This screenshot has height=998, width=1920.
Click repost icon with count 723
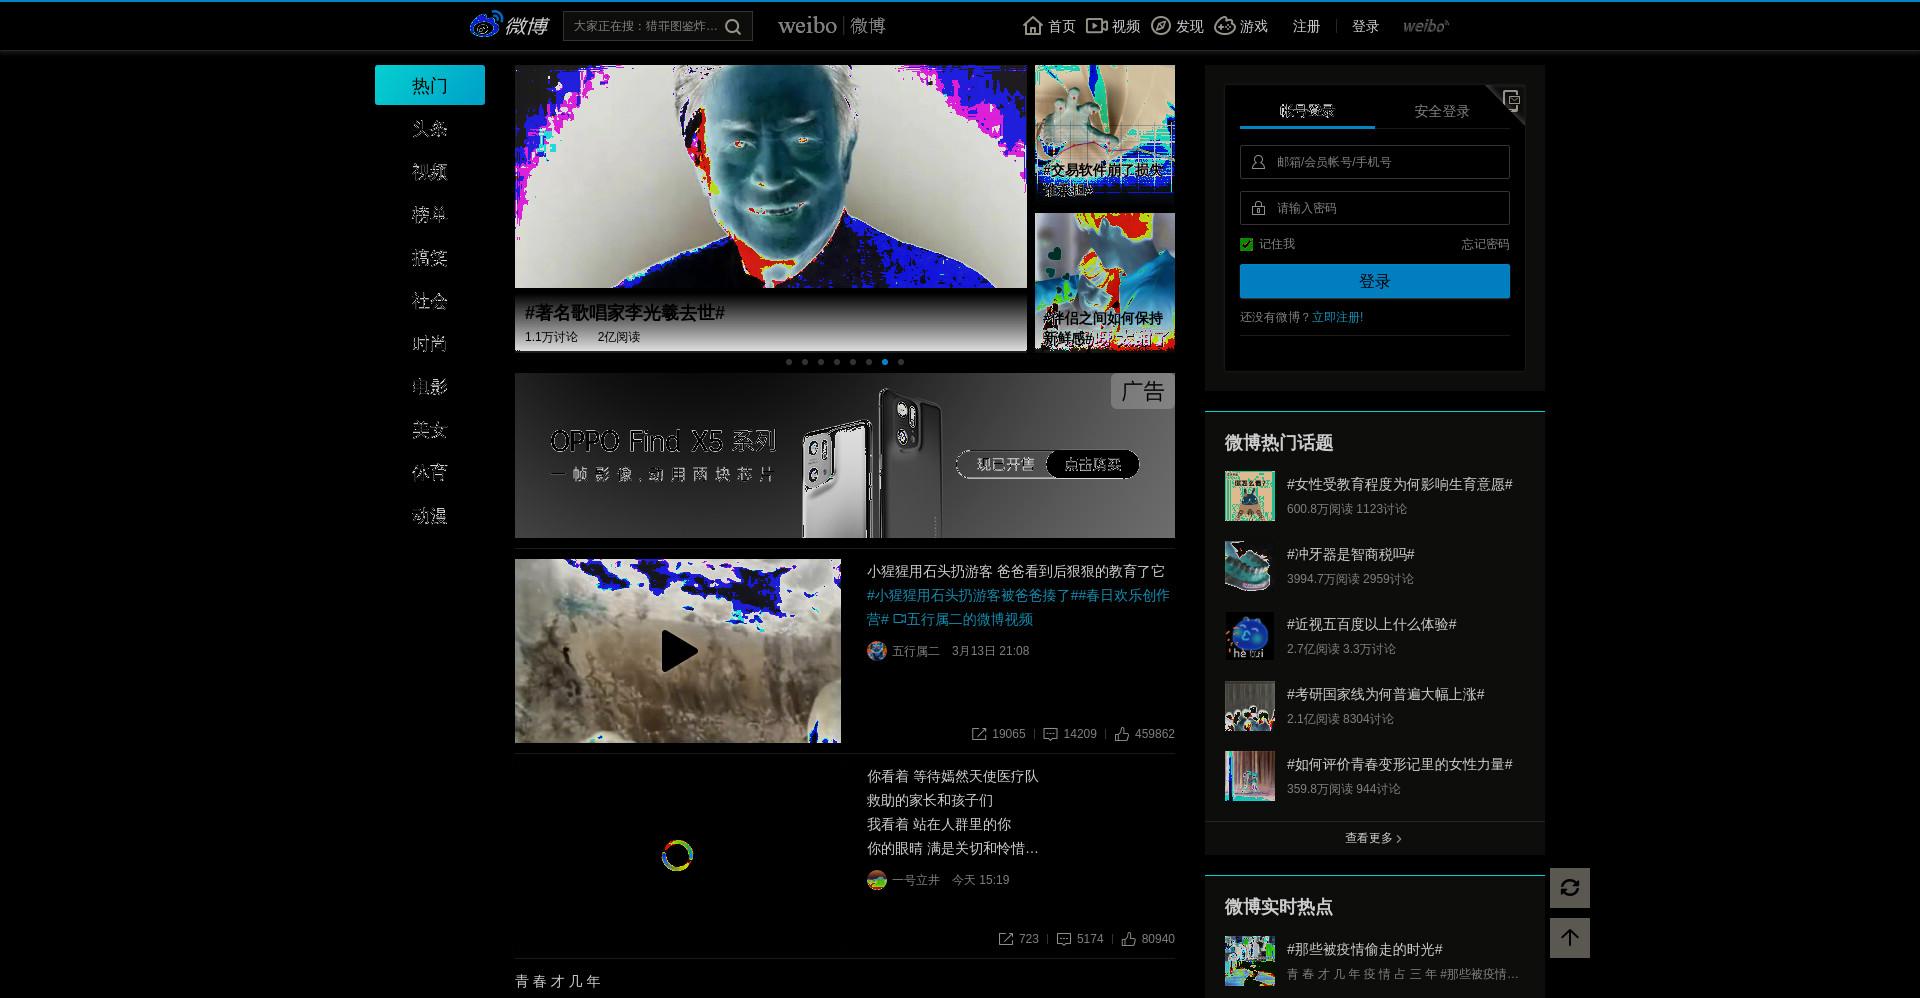click(1006, 939)
